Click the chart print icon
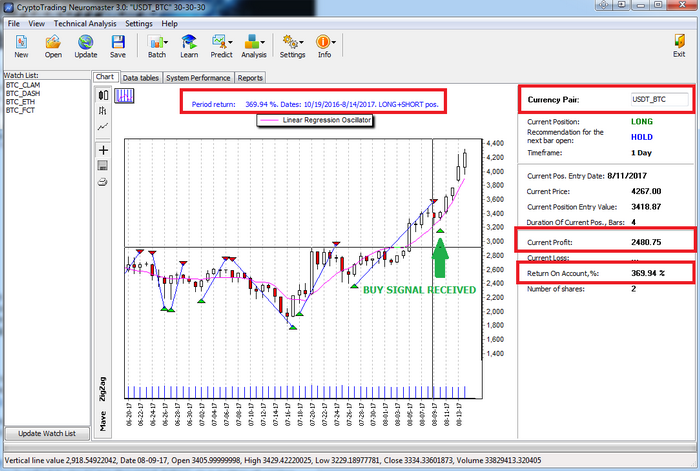The image size is (700, 471). (103, 182)
